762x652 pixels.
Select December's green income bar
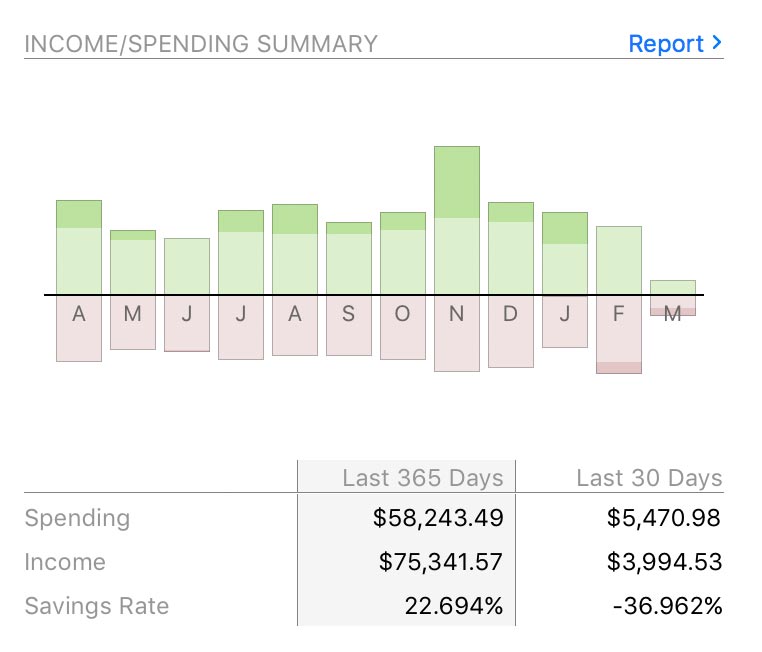(x=511, y=248)
